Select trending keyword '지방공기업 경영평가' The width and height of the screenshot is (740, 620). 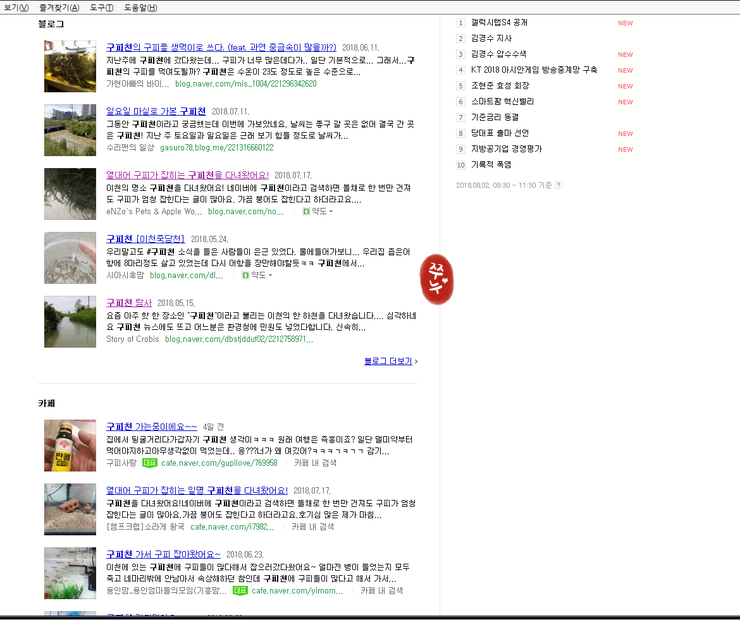[506, 149]
